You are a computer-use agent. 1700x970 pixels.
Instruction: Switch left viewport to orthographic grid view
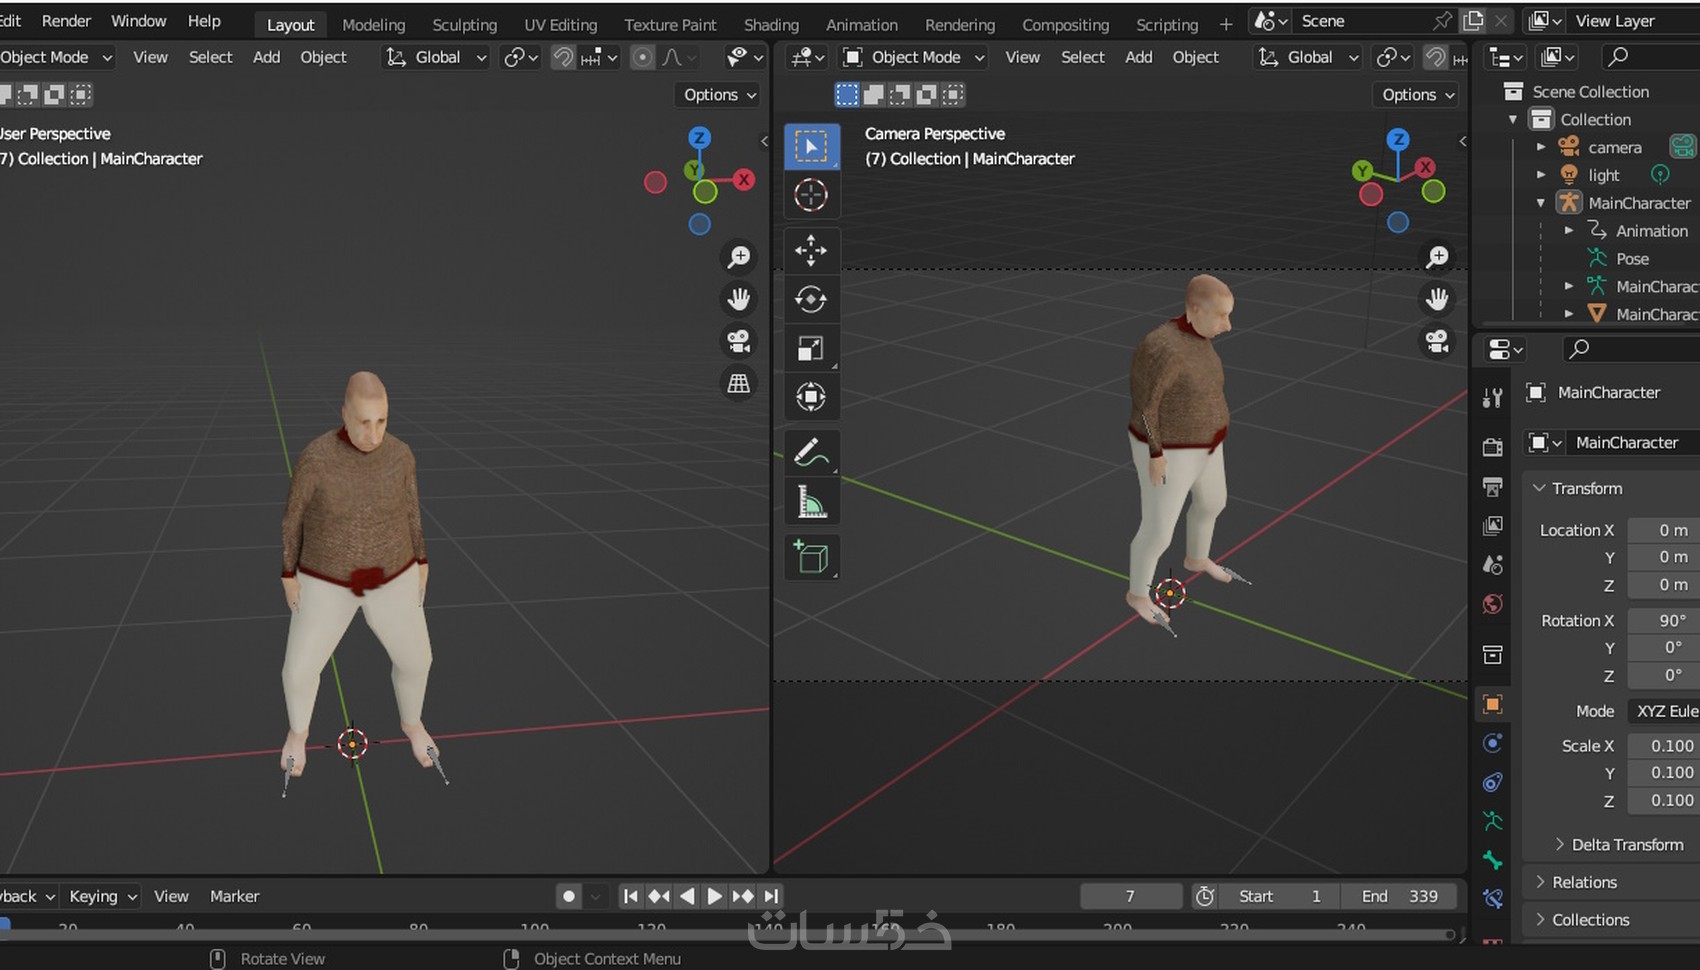click(x=739, y=384)
